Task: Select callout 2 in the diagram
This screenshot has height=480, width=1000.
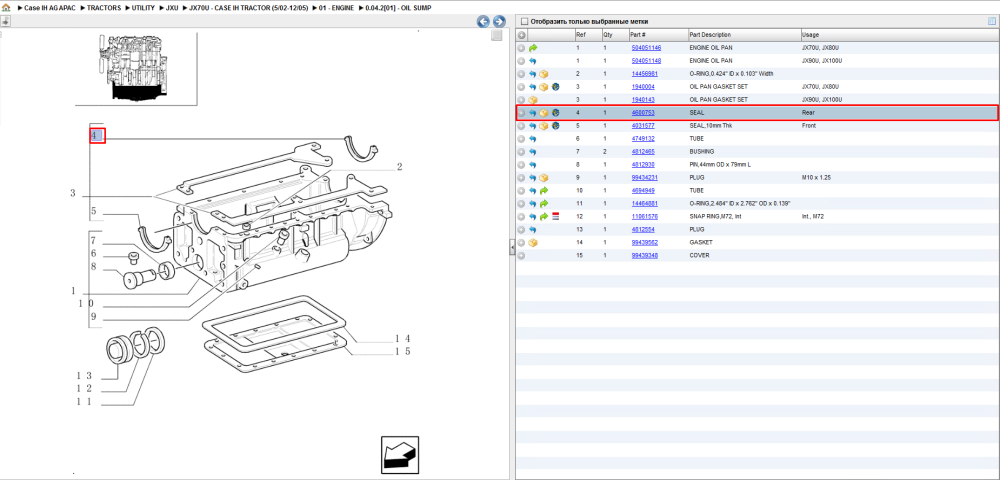Action: point(400,167)
